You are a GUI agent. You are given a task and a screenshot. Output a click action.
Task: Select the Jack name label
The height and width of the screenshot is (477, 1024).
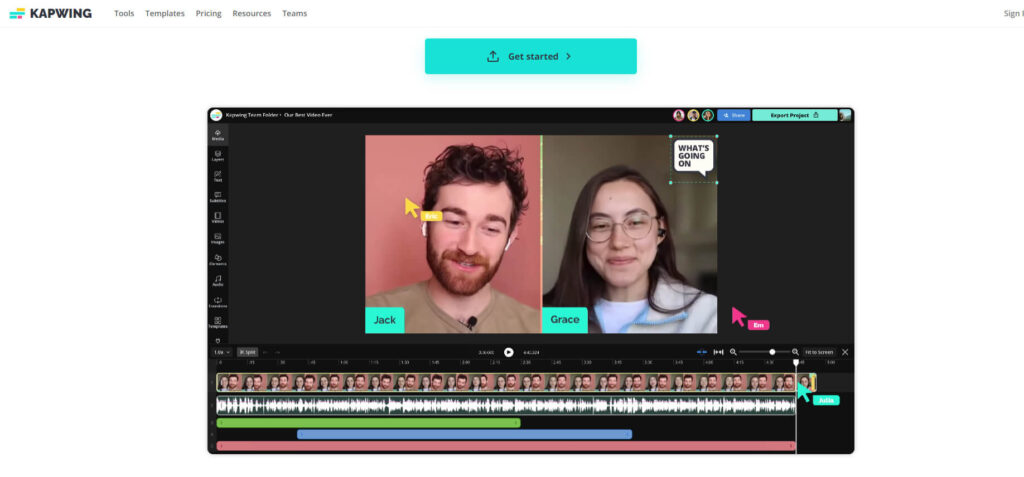(385, 320)
